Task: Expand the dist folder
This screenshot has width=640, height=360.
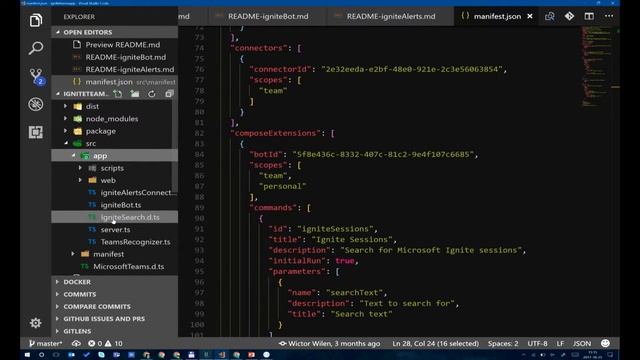Action: pos(92,107)
